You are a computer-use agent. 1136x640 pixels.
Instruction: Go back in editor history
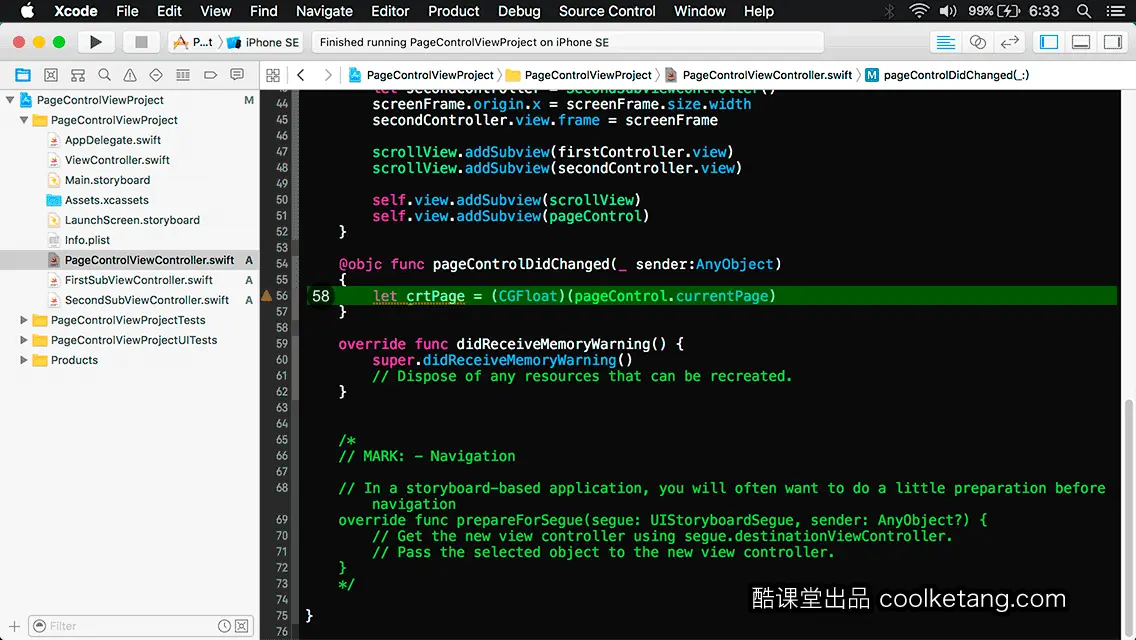tap(301, 75)
